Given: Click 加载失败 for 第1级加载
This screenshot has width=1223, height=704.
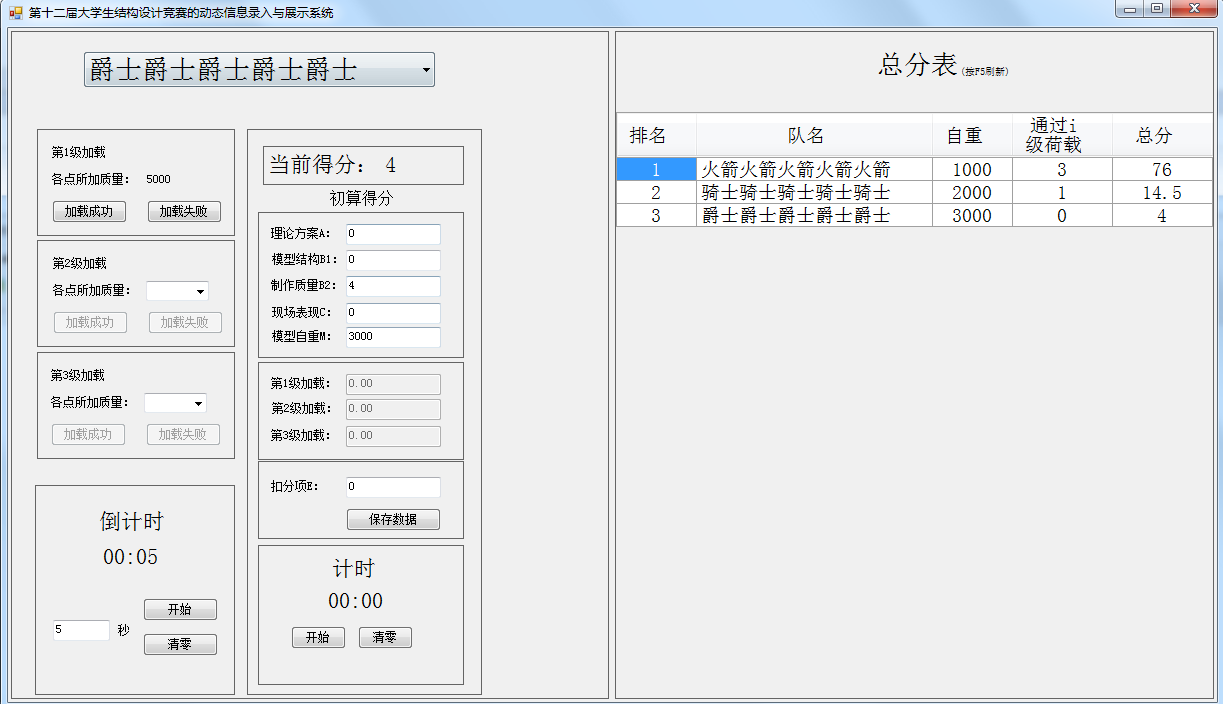Looking at the screenshot, I should click(x=184, y=212).
